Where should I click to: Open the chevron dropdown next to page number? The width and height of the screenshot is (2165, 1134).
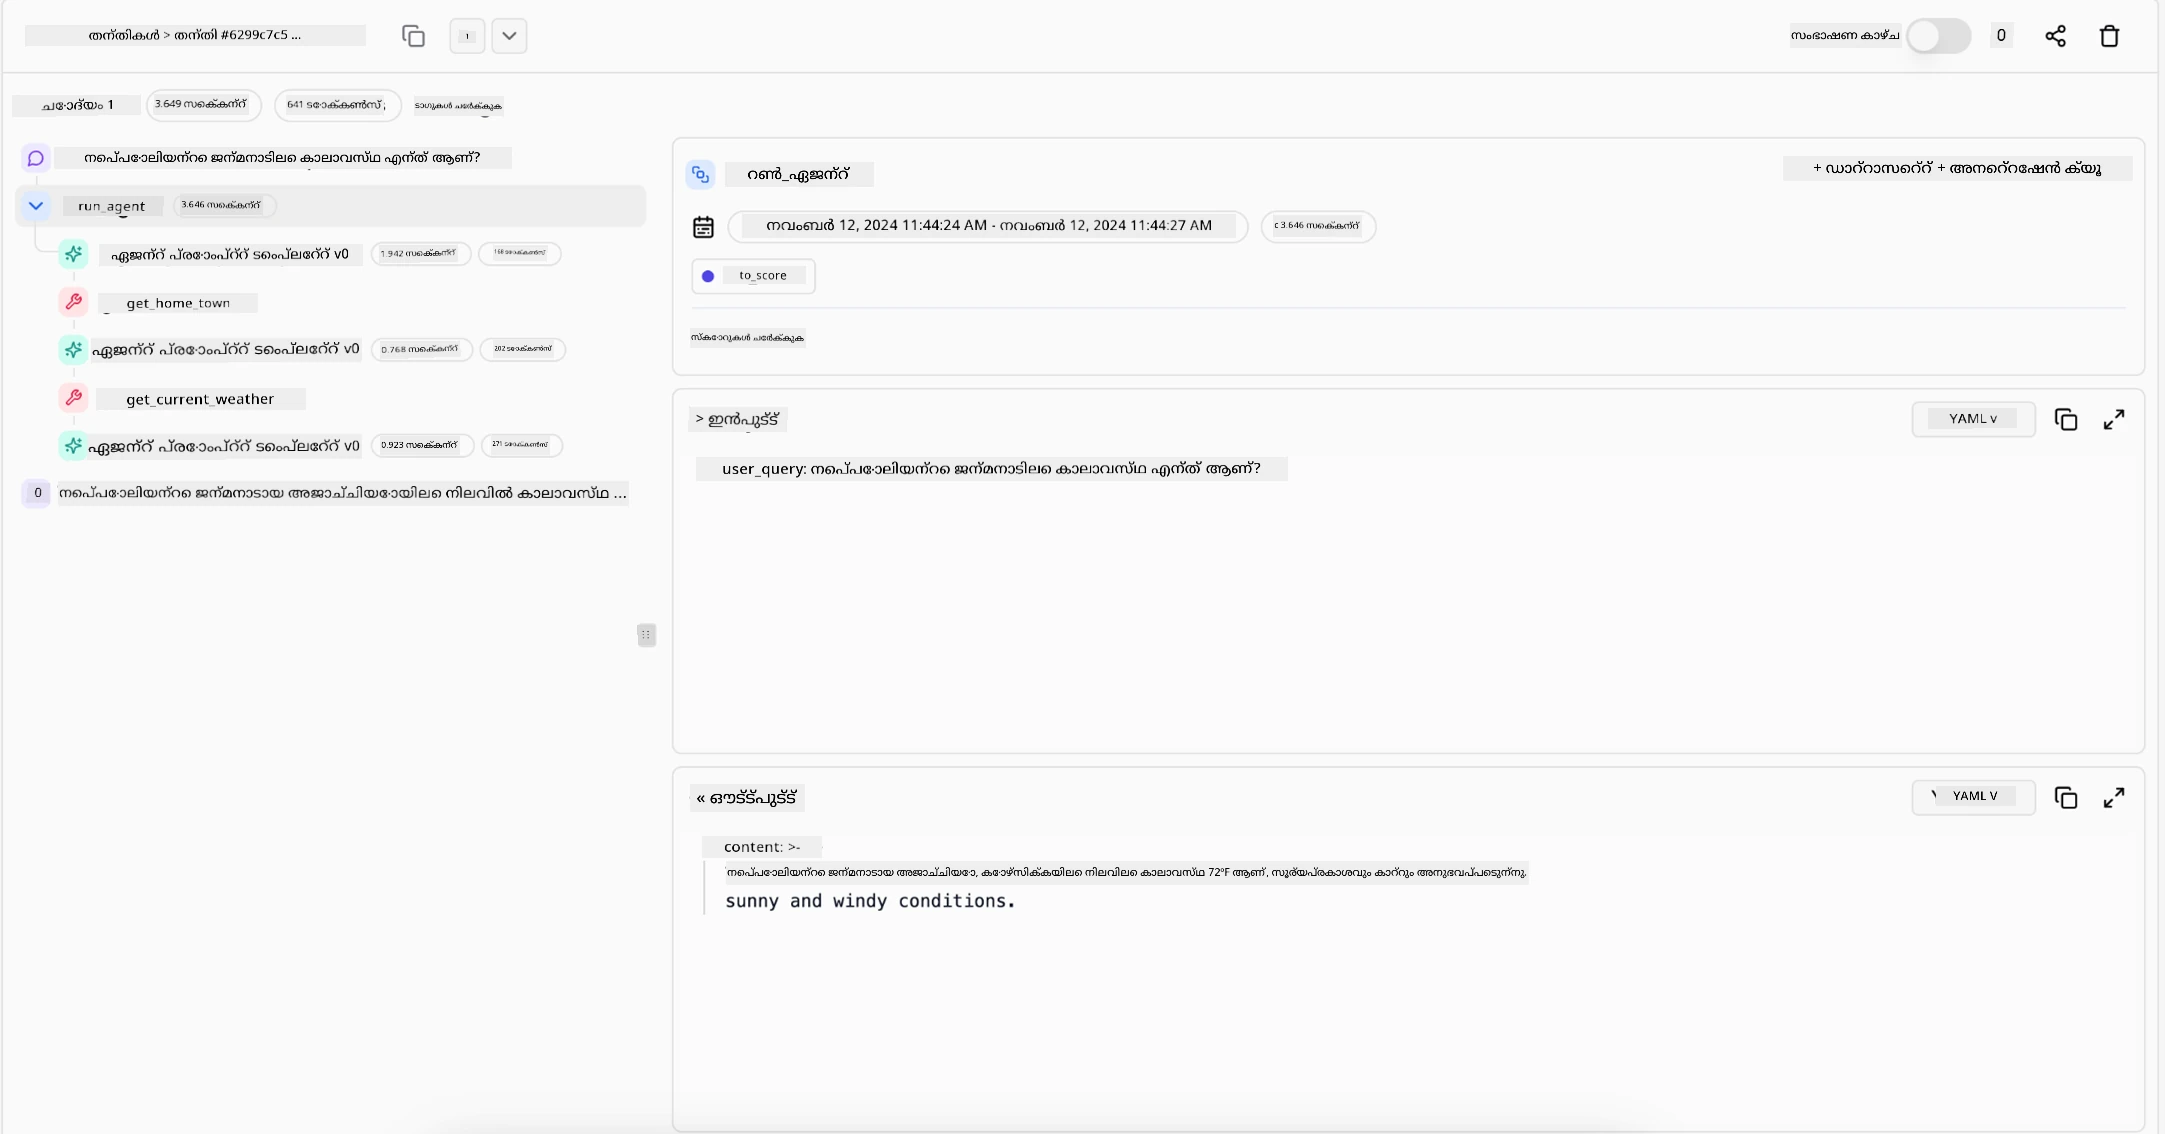pos(509,36)
